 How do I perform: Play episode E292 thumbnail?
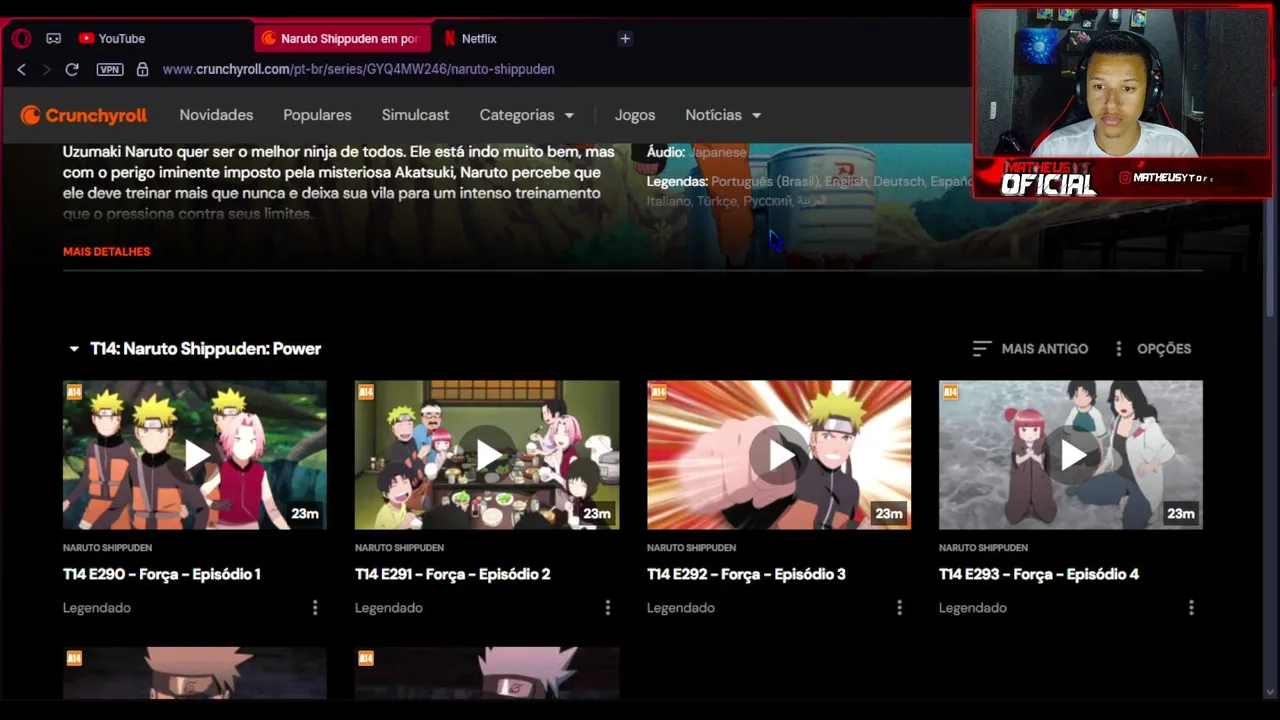pos(779,455)
